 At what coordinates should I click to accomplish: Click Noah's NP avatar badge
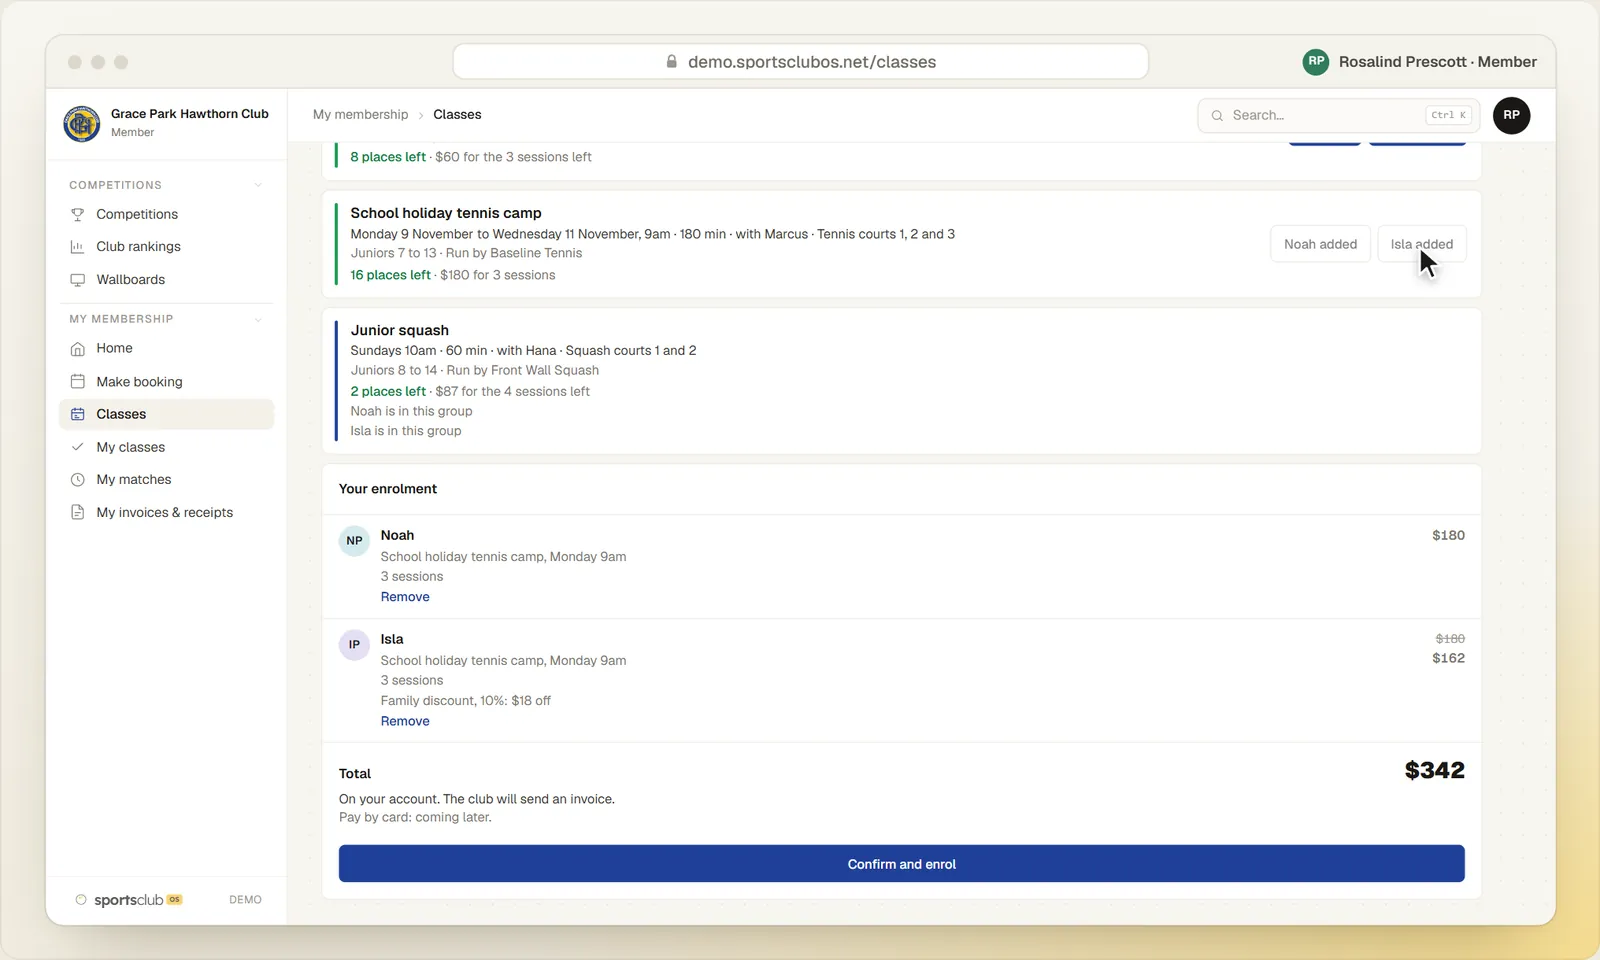pyautogui.click(x=354, y=541)
